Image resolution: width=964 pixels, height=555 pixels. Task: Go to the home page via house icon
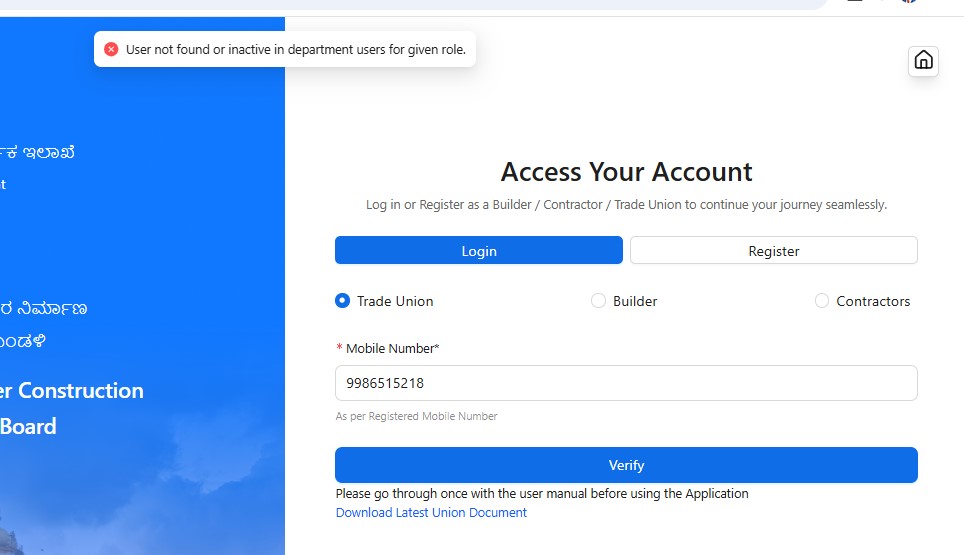point(923,61)
